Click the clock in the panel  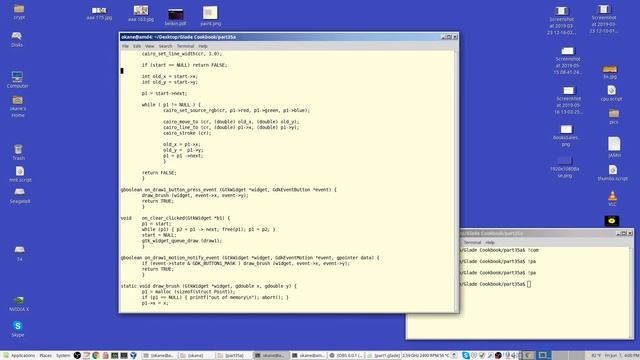(x=621, y=356)
